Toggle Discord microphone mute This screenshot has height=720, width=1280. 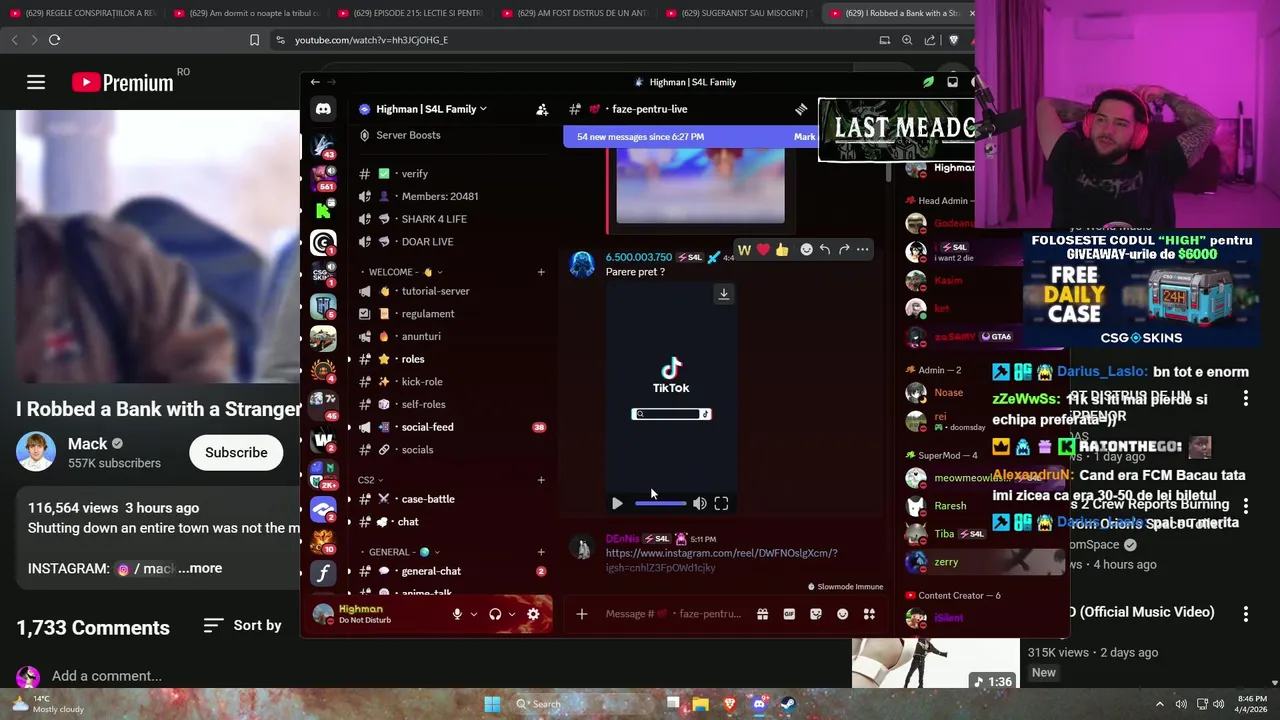tap(457, 614)
